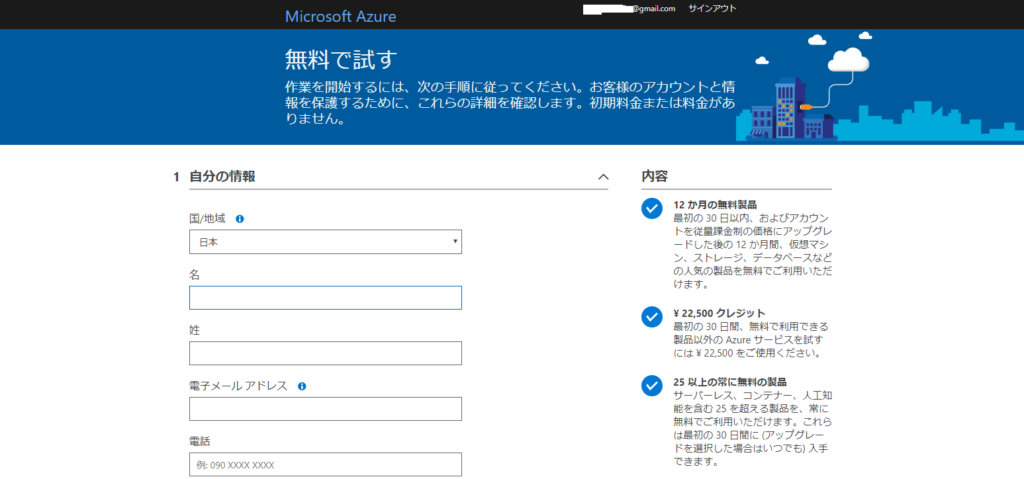Click the info icon beside 電子メール アドレス

point(302,386)
